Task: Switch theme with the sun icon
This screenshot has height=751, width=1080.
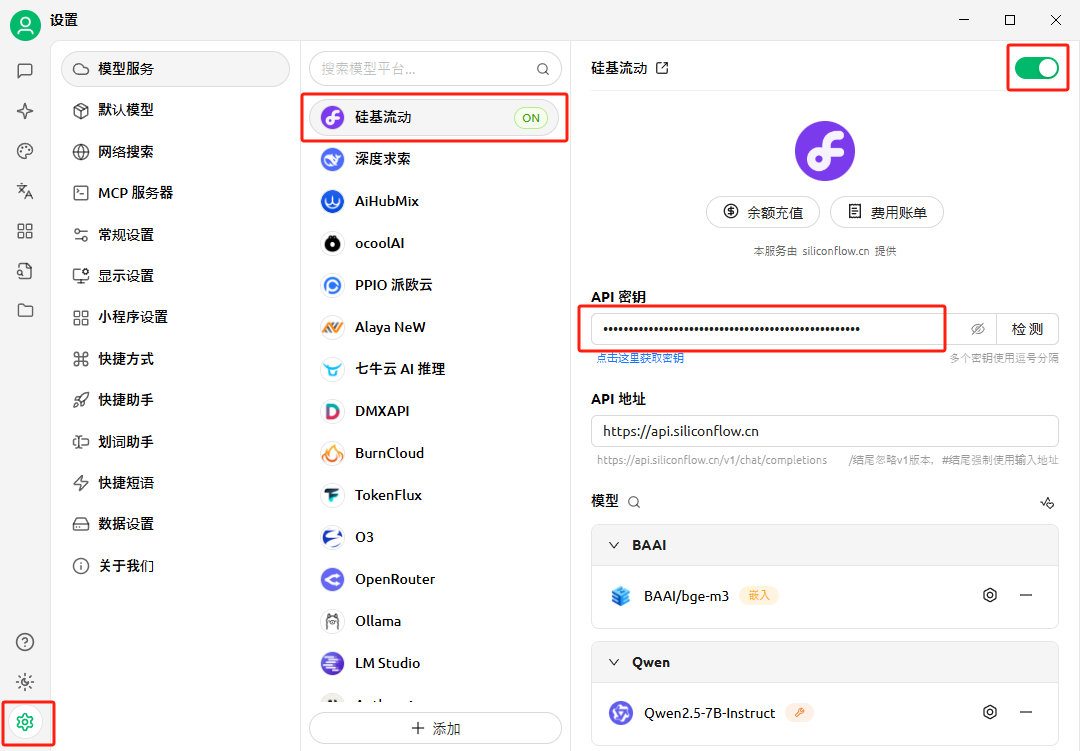Action: 25,682
